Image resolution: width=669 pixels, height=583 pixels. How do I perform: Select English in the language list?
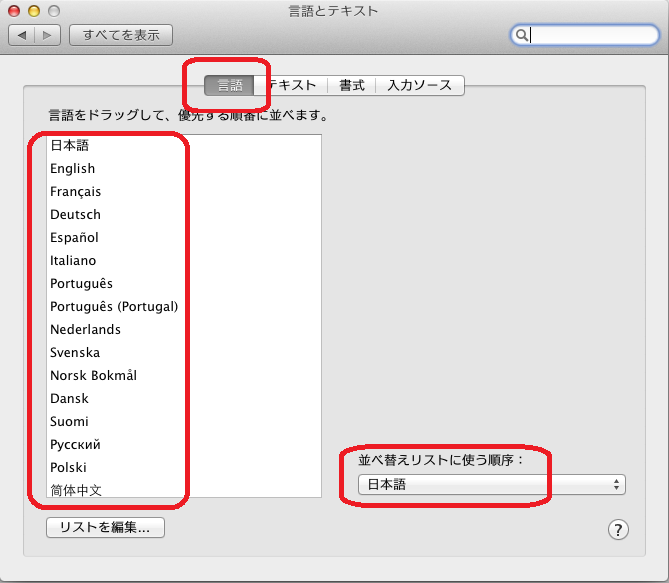[184, 169]
